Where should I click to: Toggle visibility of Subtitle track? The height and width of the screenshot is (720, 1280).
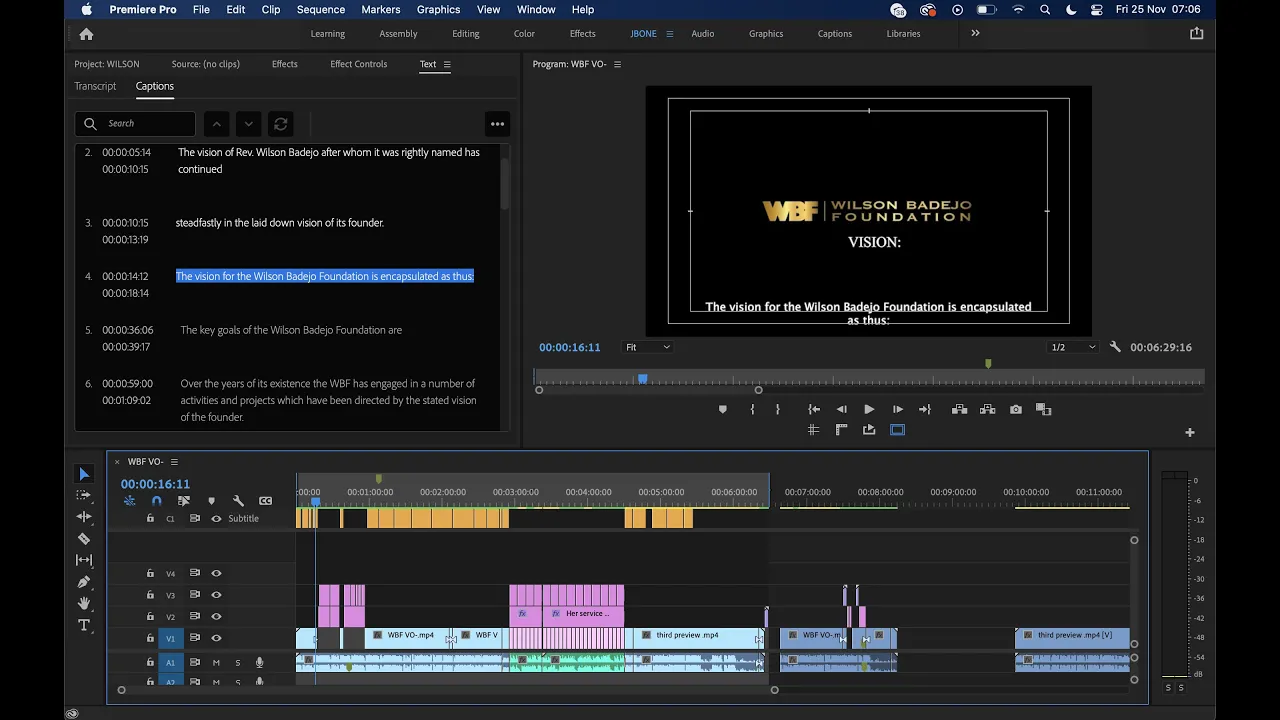pyautogui.click(x=216, y=519)
